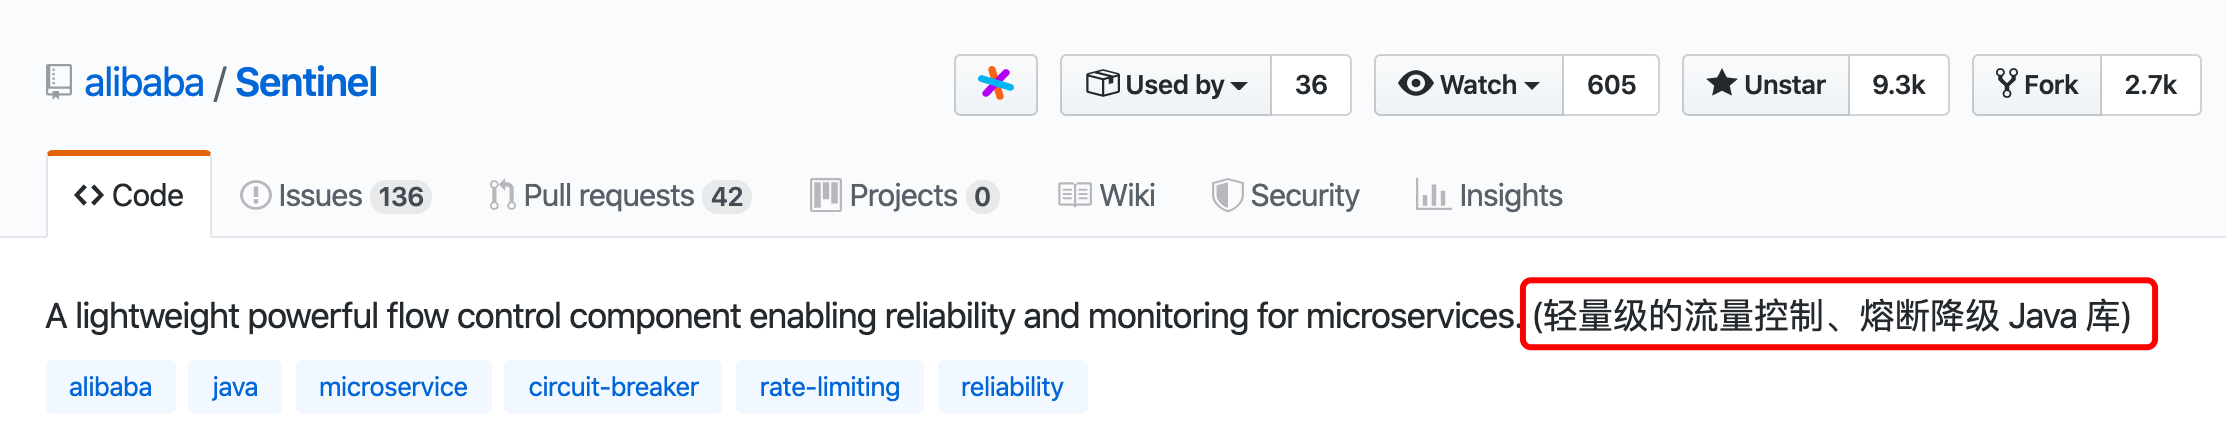Click the colorful pinwheel extension icon
This screenshot has width=2226, height=438.
pyautogui.click(x=995, y=85)
